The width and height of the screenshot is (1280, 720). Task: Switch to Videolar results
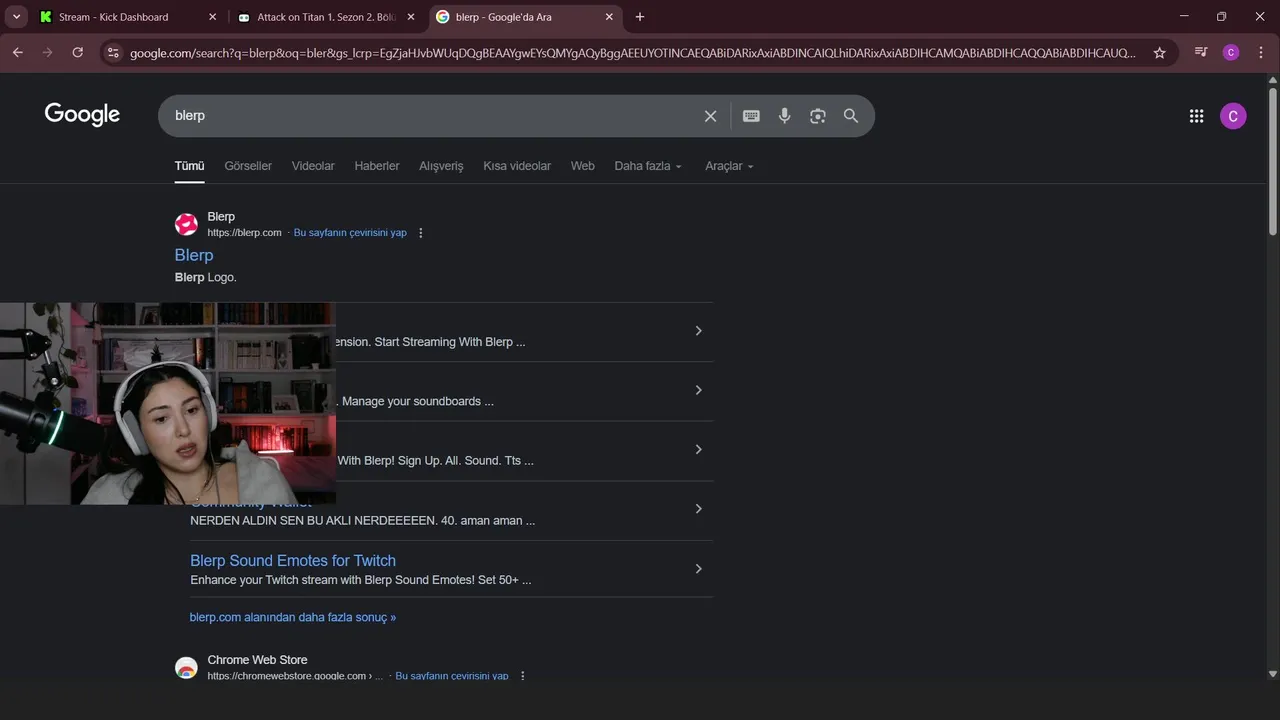[313, 166]
